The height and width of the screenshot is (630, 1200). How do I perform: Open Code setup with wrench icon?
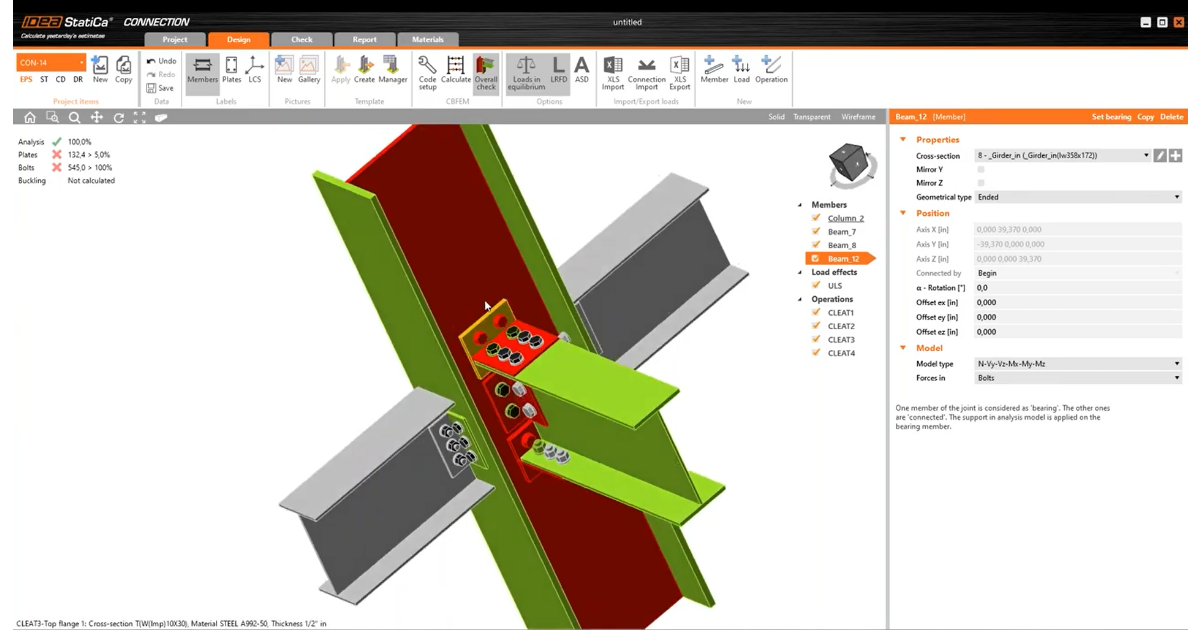click(427, 71)
